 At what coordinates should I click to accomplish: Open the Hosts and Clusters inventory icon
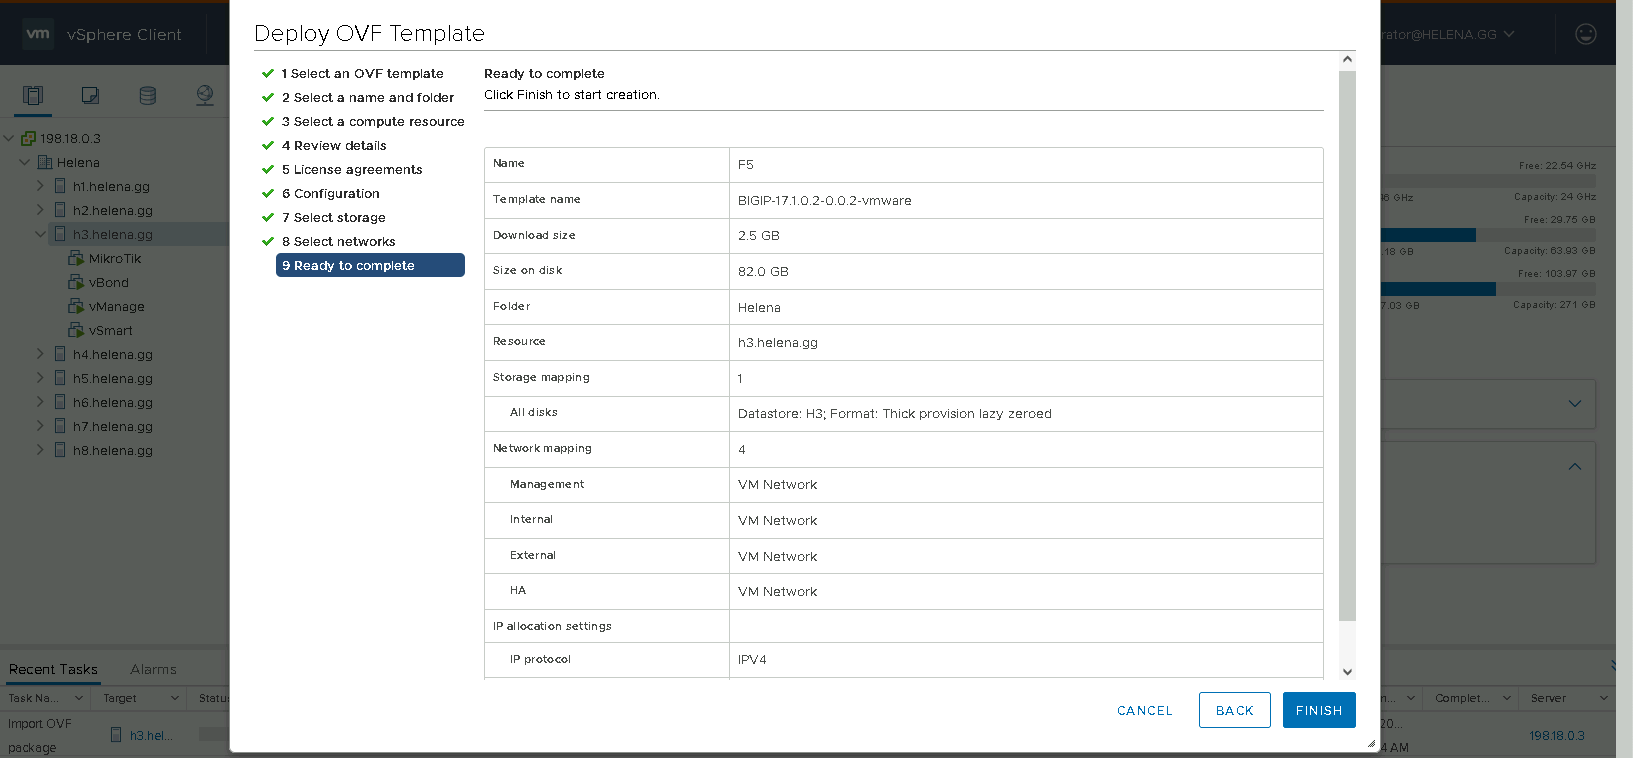coord(33,95)
